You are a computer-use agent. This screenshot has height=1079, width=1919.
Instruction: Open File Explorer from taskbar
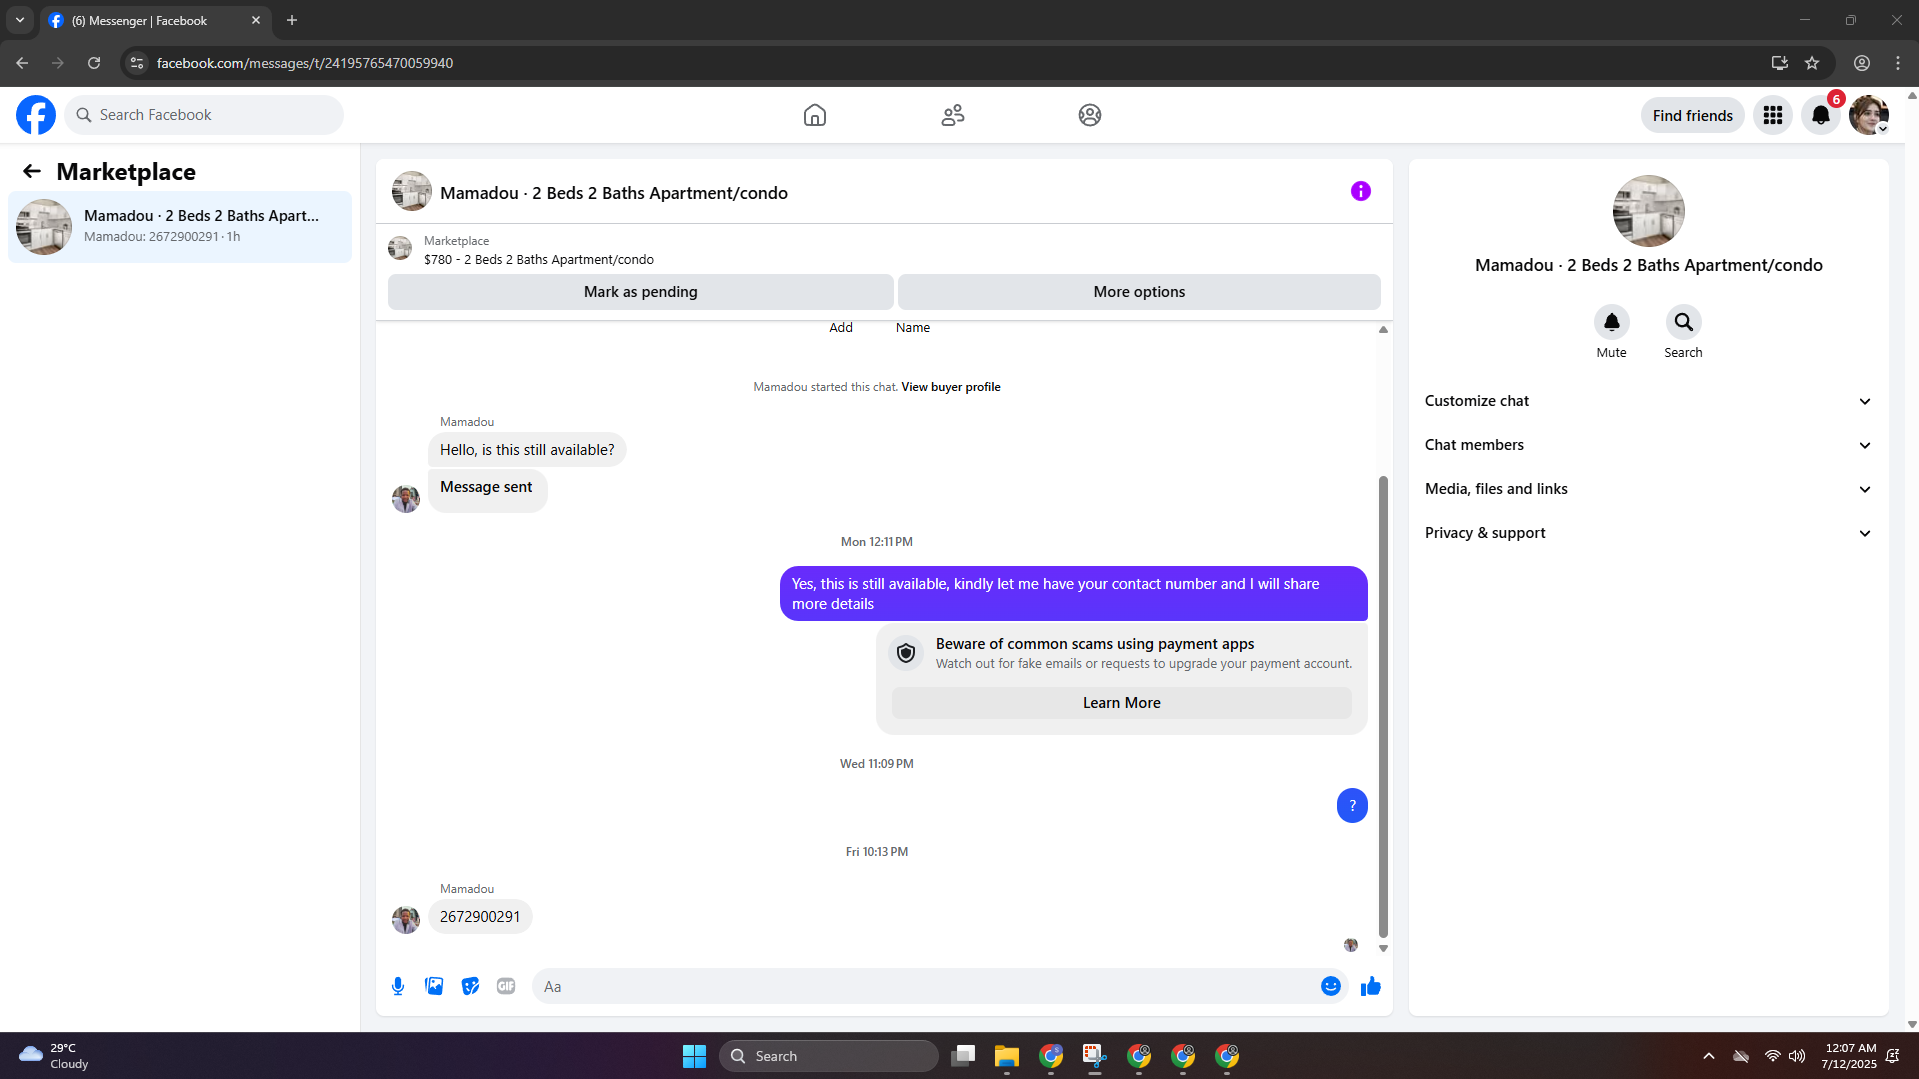1007,1056
